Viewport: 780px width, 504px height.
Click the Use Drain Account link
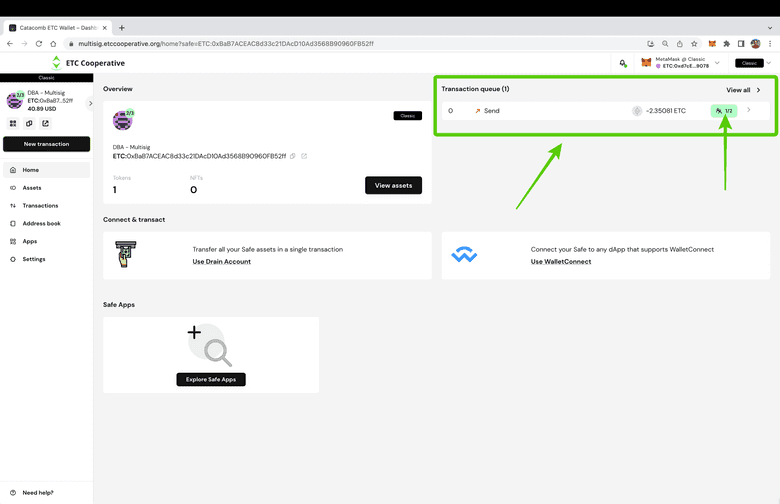coord(221,261)
